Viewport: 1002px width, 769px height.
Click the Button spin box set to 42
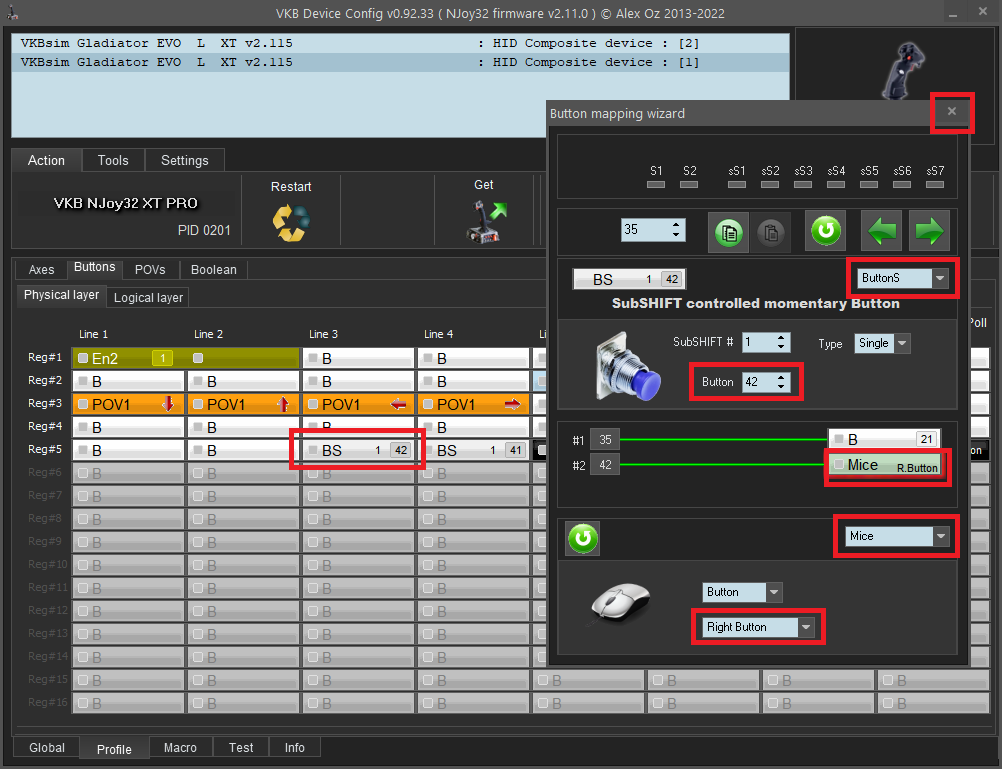click(x=766, y=382)
